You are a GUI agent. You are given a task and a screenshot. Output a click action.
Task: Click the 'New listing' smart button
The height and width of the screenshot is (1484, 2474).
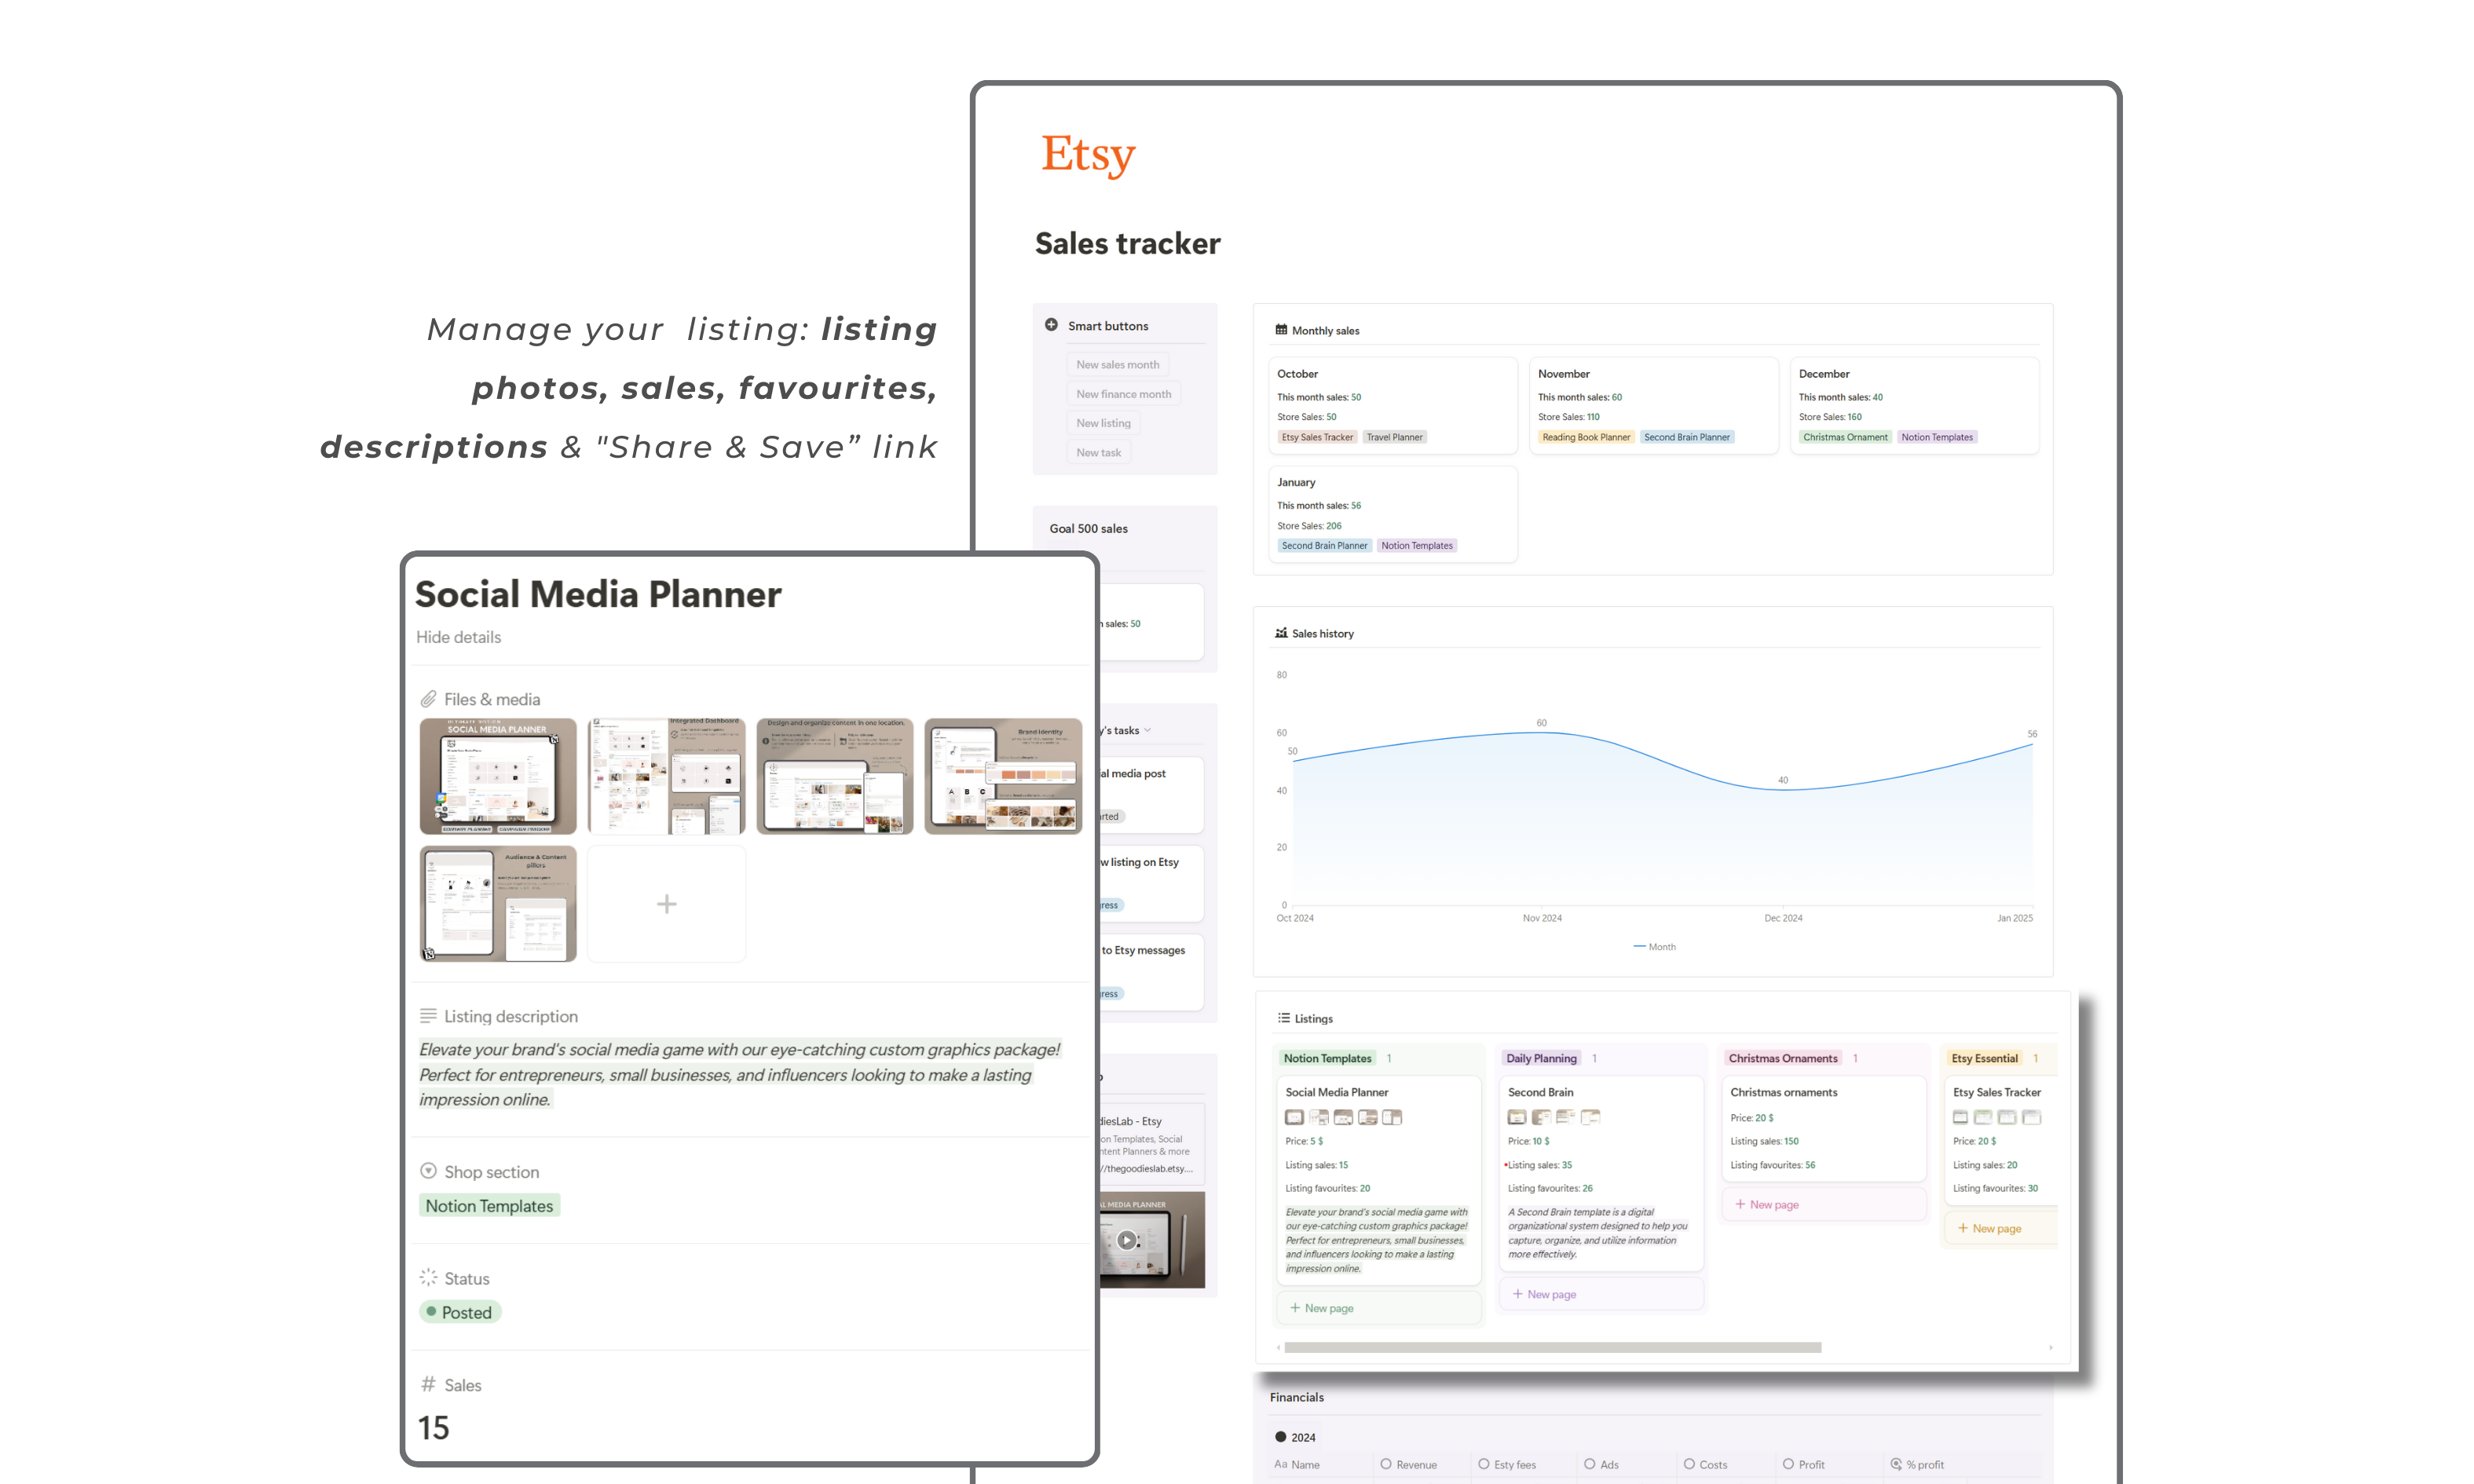[x=1103, y=422]
